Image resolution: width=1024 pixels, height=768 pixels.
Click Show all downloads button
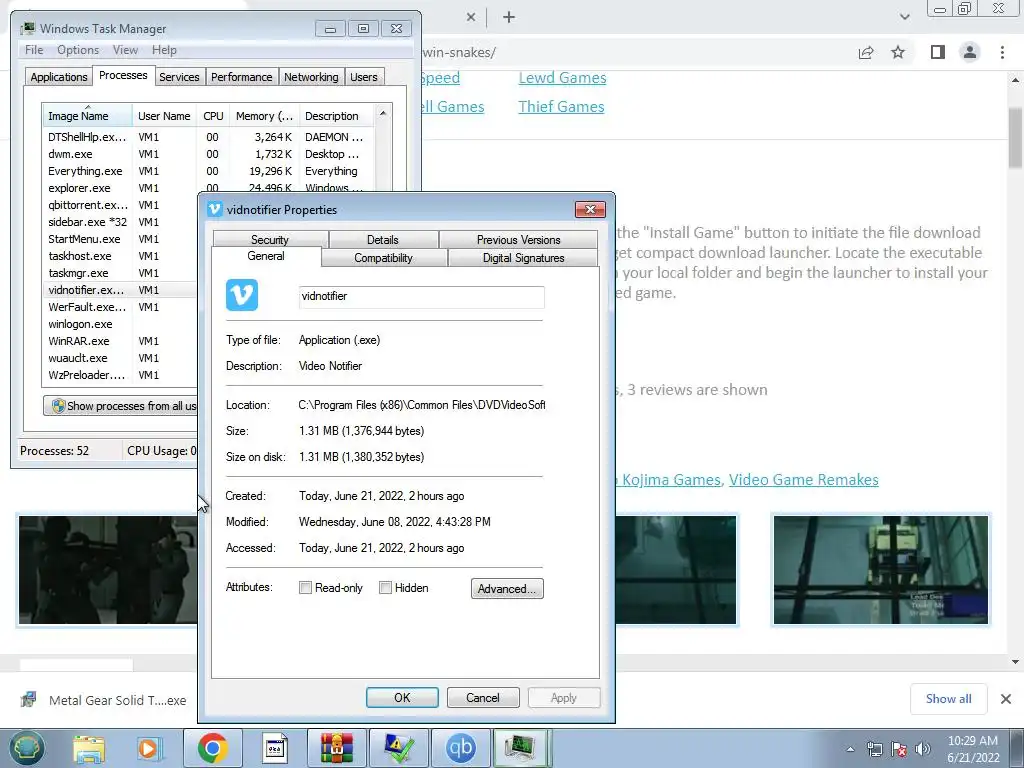948,699
